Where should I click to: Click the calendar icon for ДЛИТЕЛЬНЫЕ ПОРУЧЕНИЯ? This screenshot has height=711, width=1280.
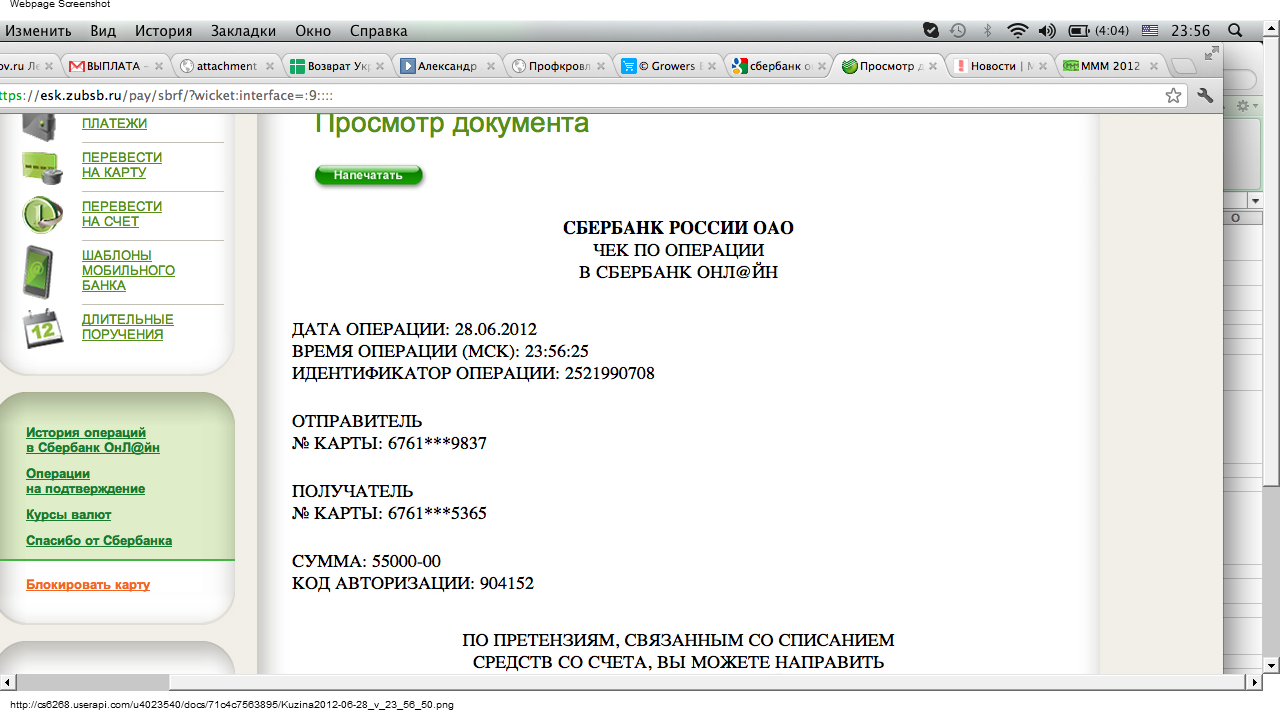[43, 328]
